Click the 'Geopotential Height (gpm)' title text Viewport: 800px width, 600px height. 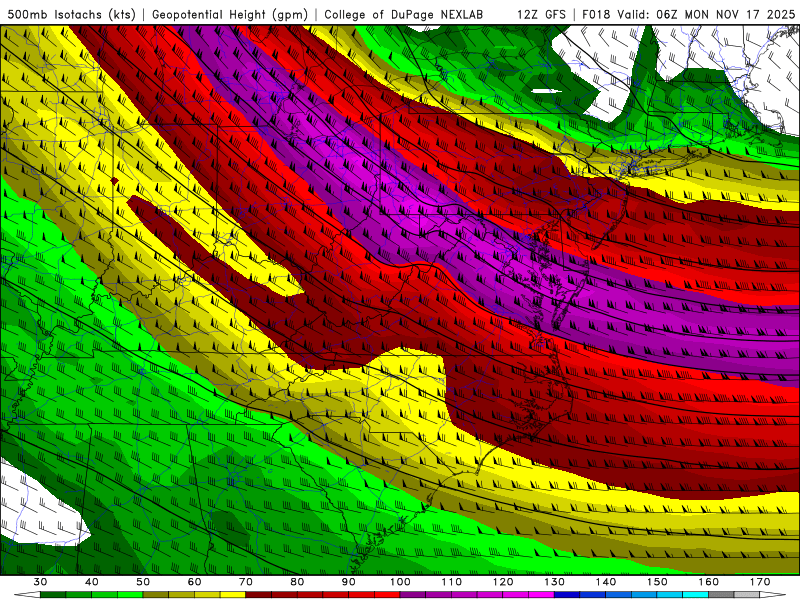[230, 15]
